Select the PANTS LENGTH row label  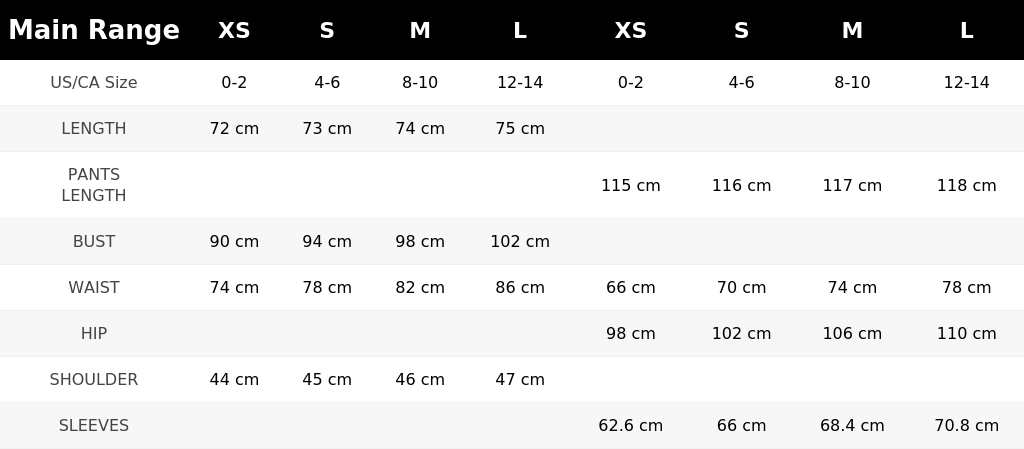coord(94,185)
